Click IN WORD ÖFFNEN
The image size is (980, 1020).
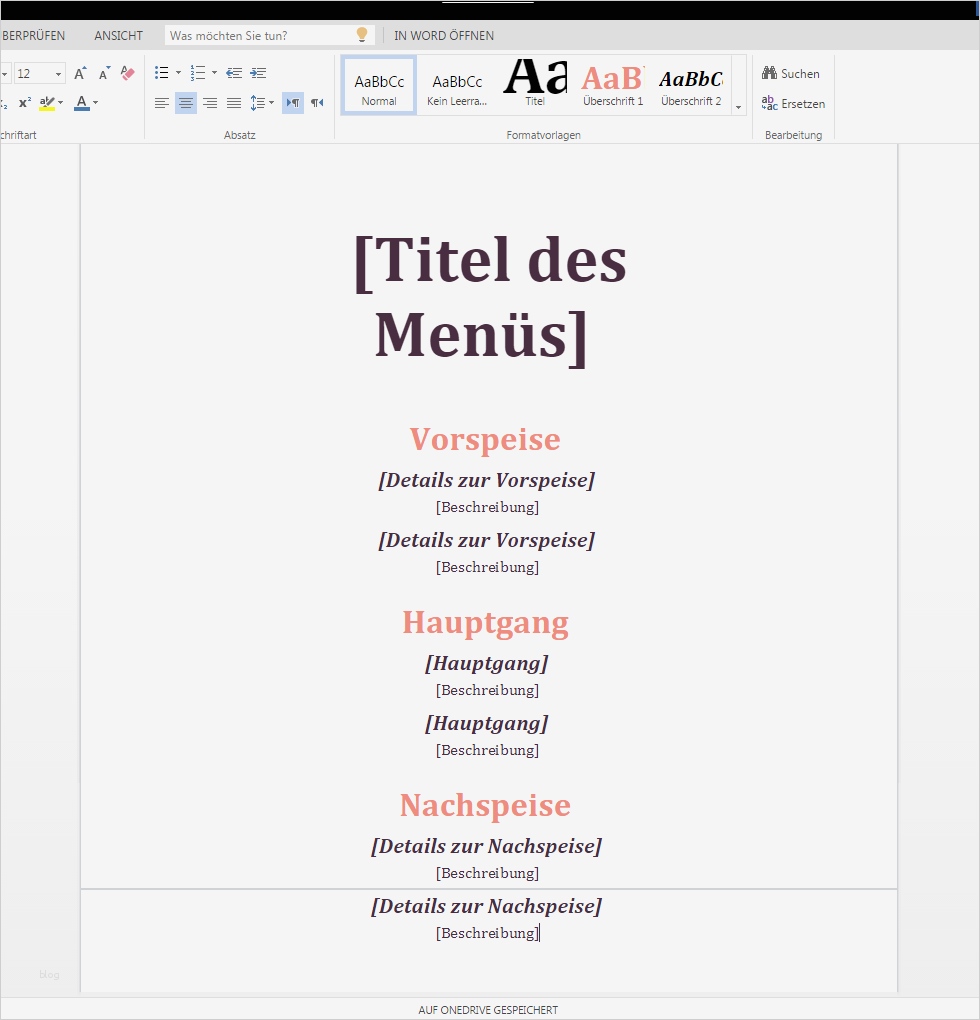tap(444, 36)
